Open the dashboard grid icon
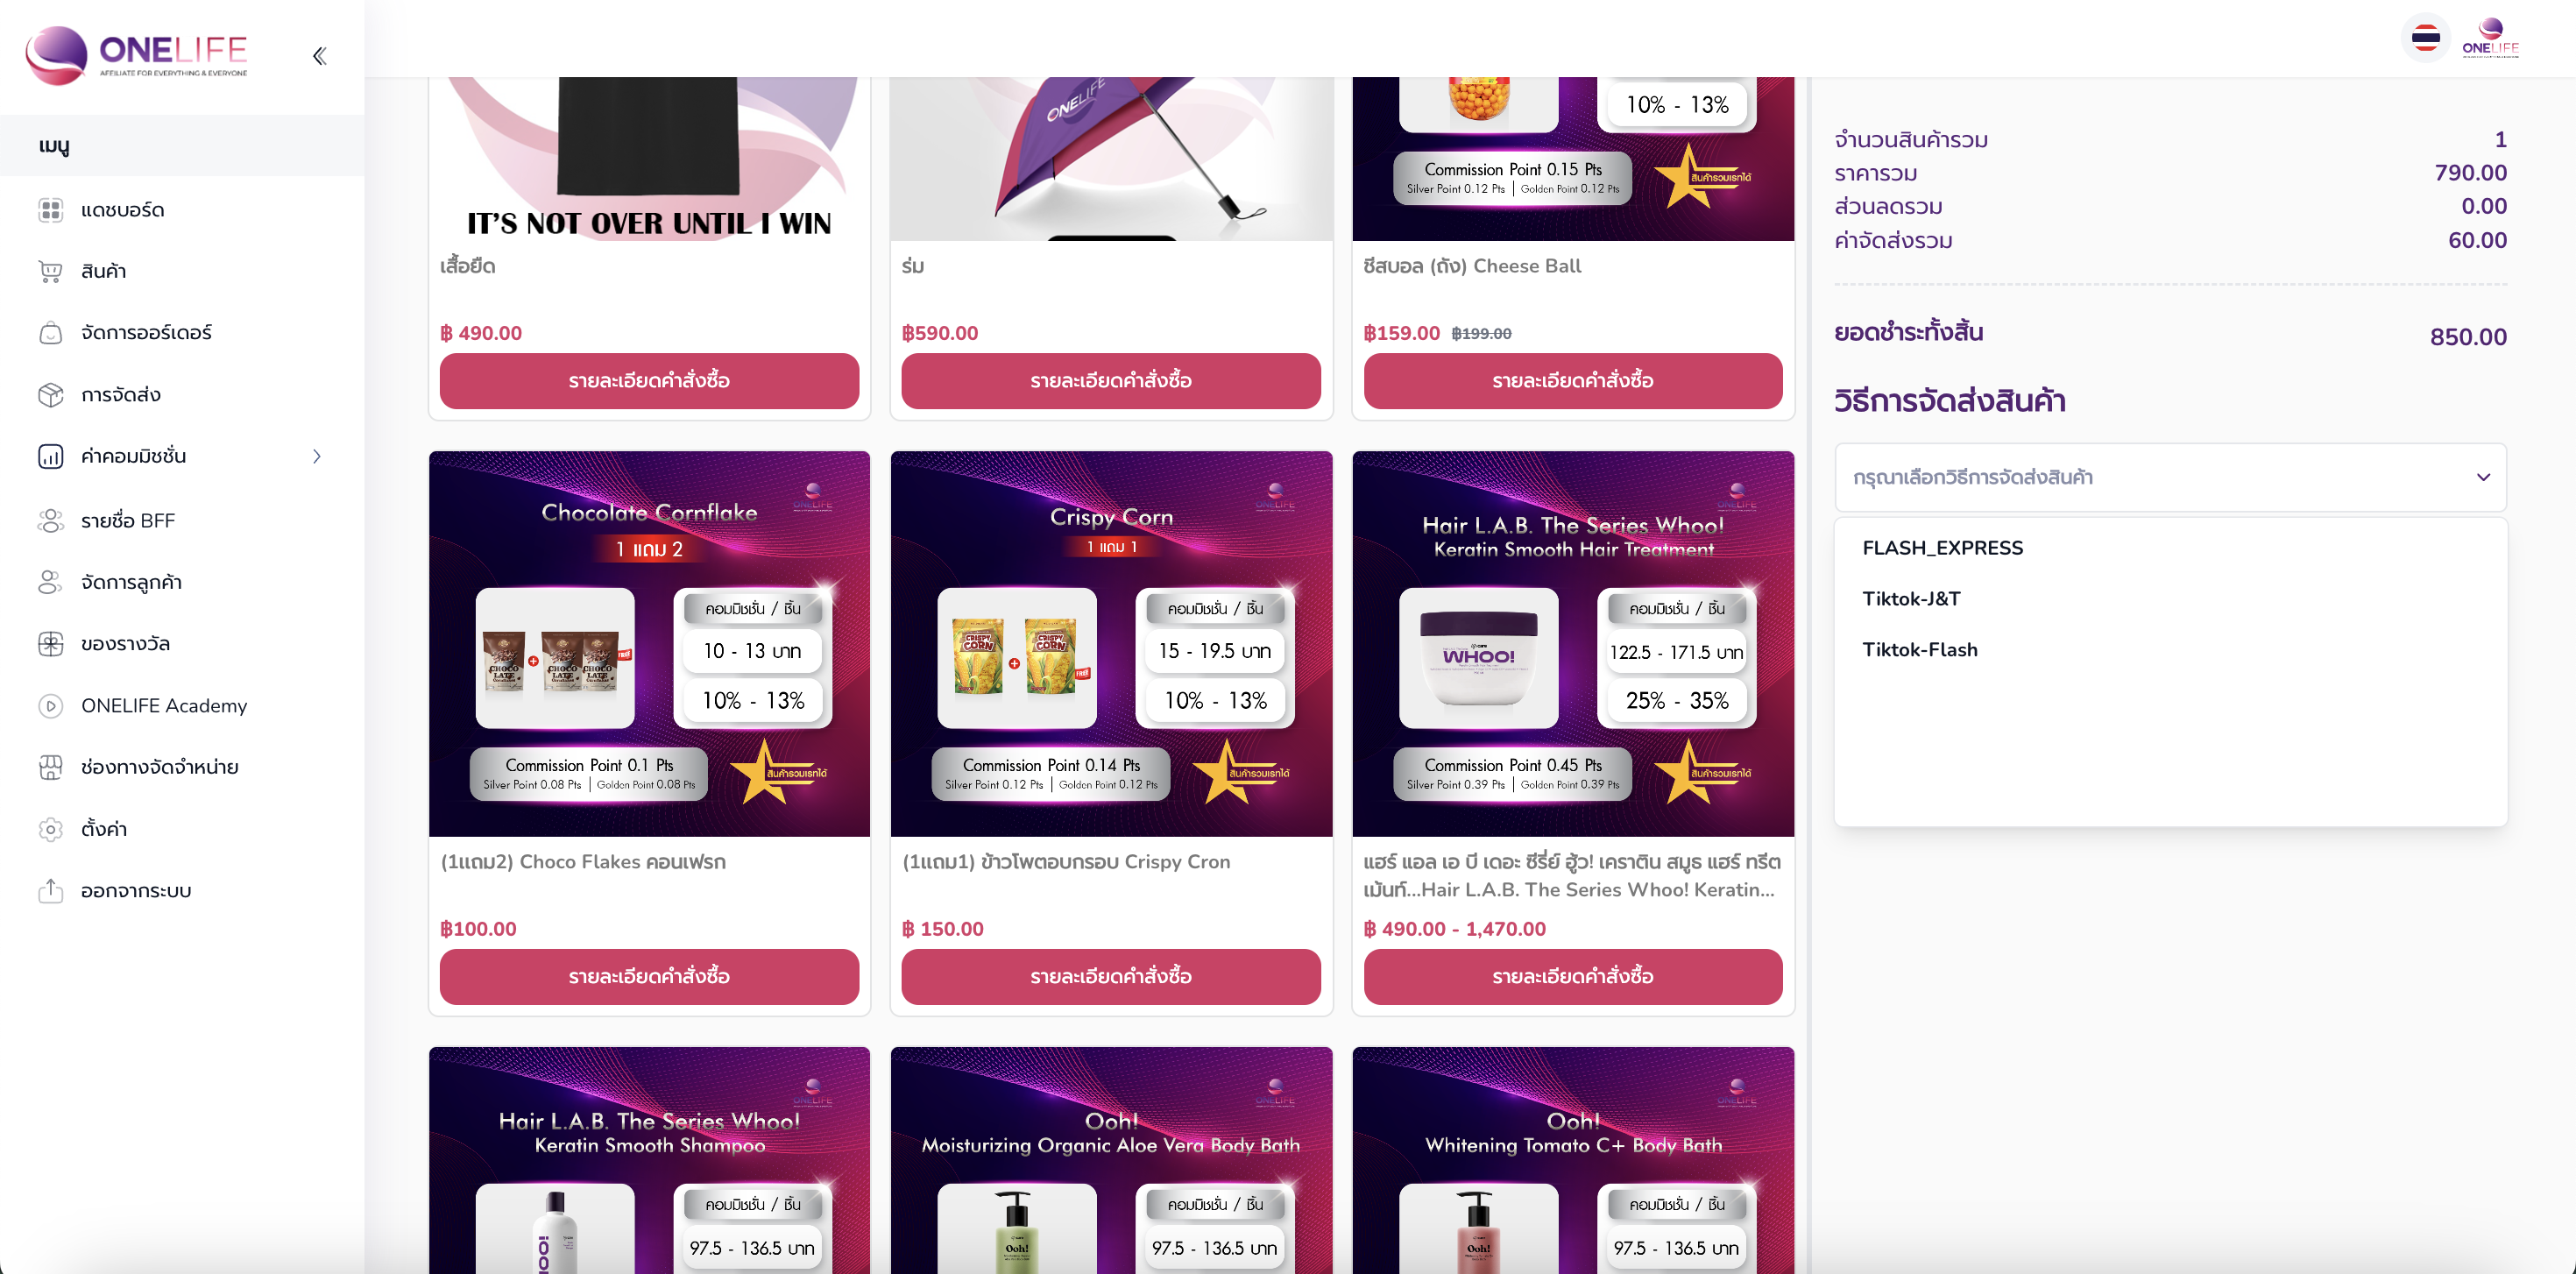 (50, 210)
